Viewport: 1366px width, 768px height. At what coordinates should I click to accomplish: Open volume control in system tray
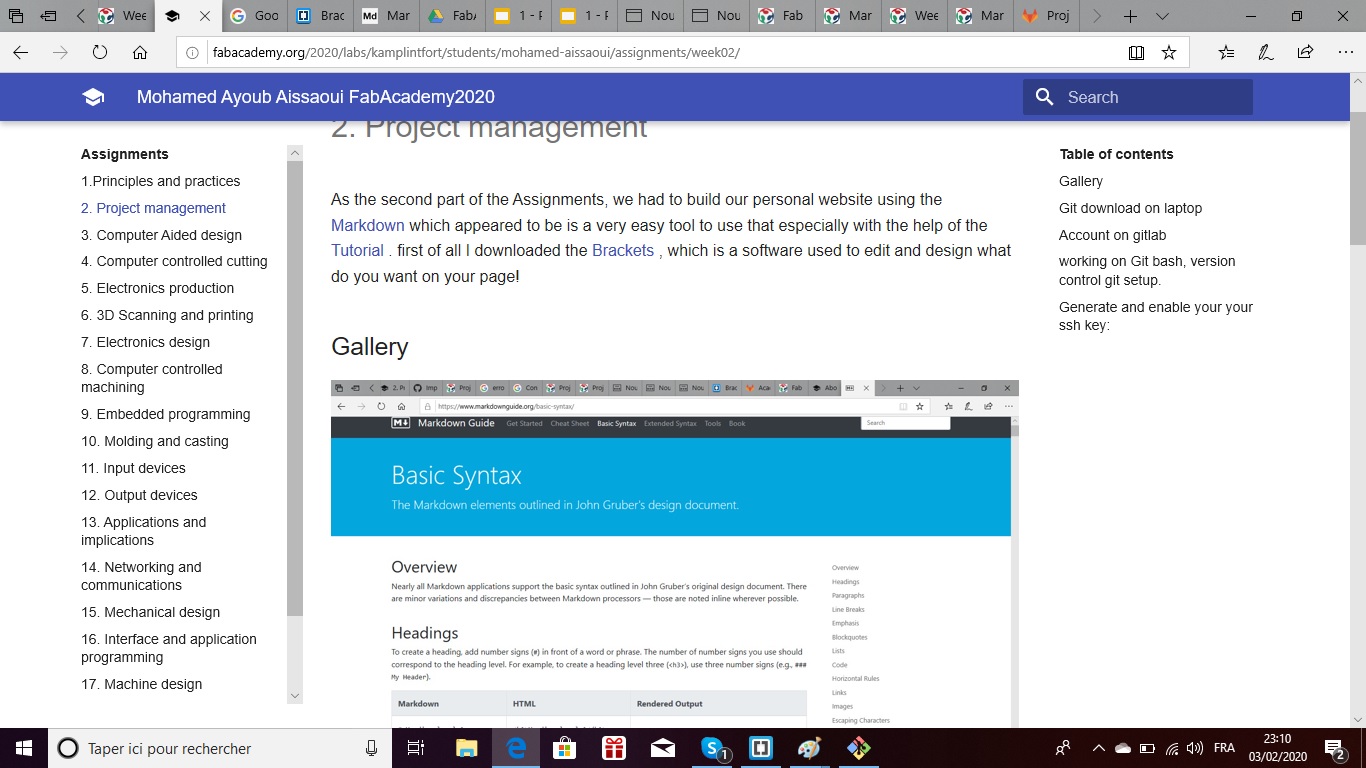[x=1194, y=748]
